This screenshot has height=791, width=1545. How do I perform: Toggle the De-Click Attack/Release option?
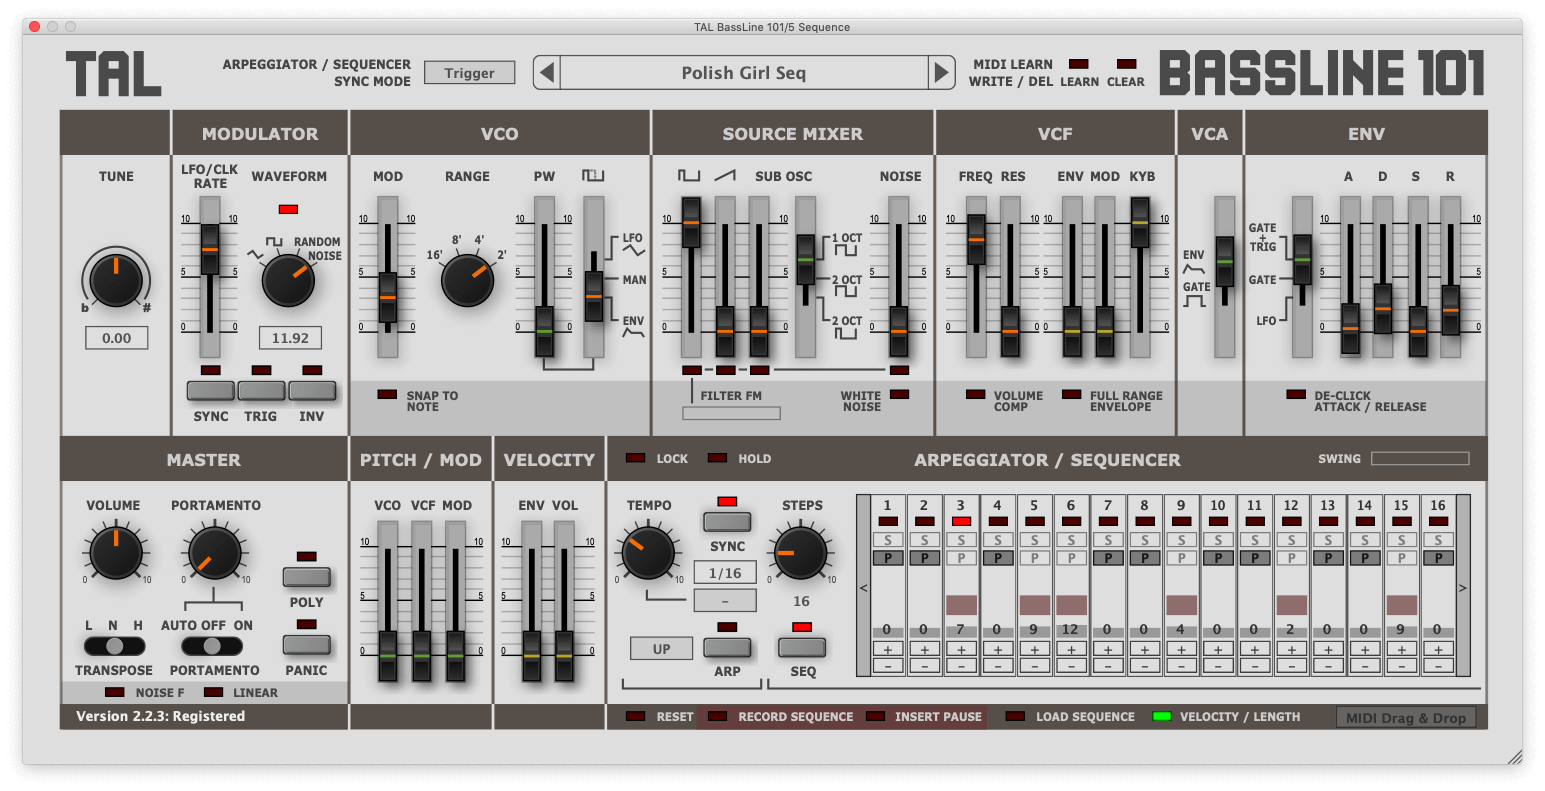tap(1296, 395)
